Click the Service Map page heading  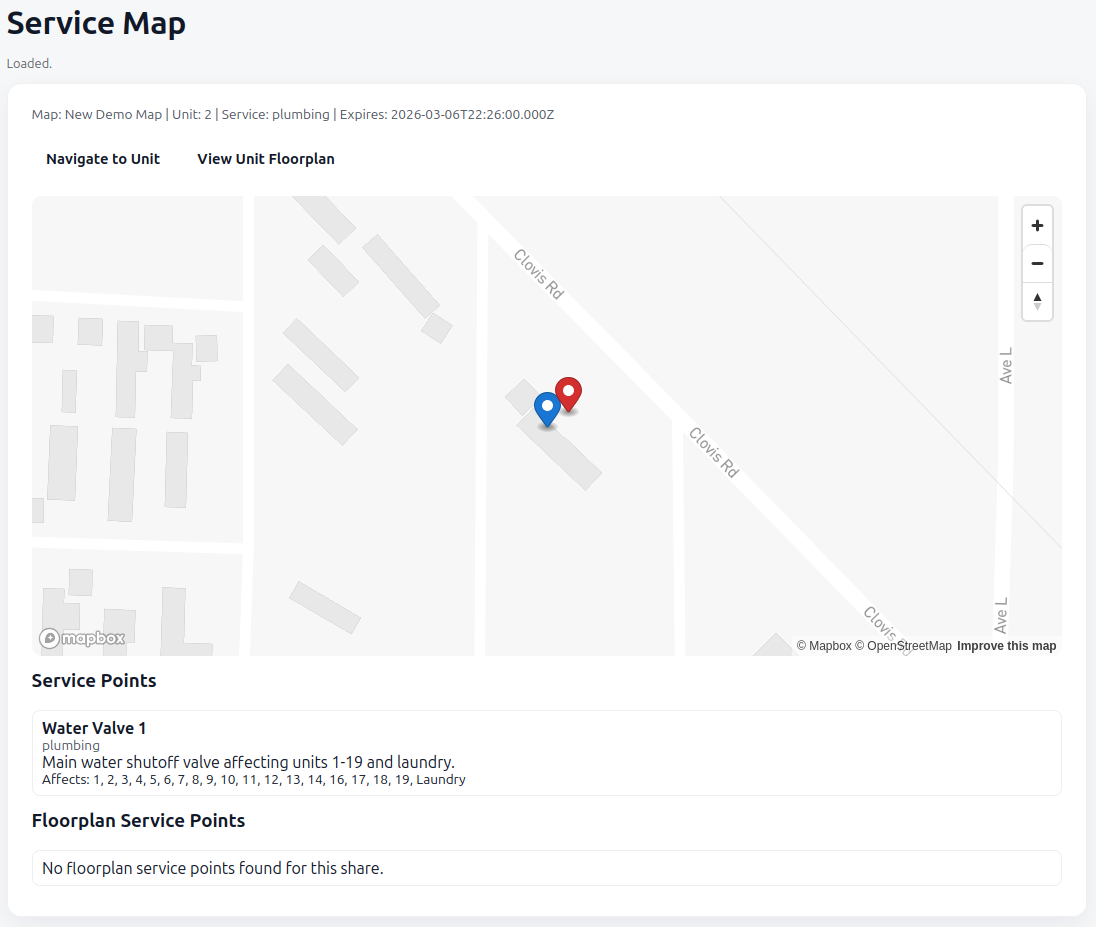point(96,24)
